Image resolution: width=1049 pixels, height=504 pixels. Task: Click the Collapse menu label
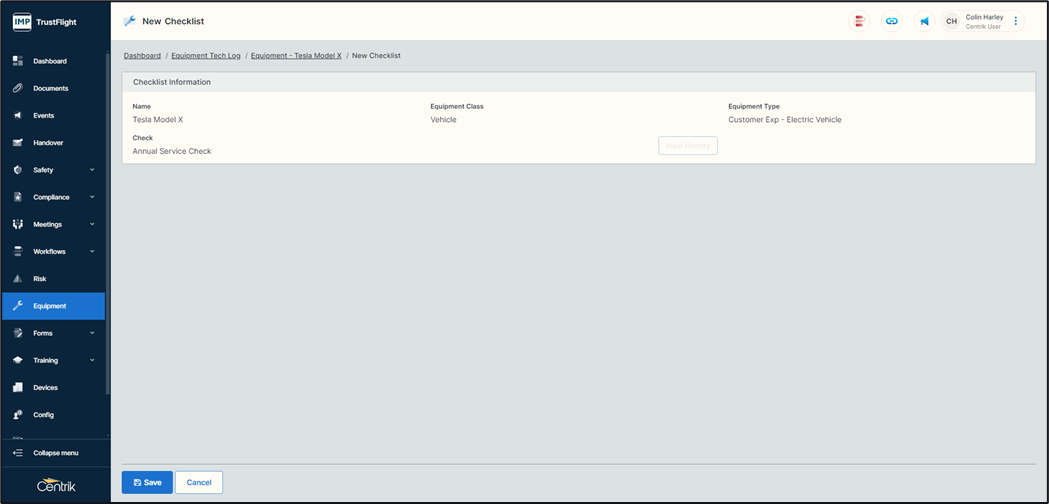tap(56, 453)
